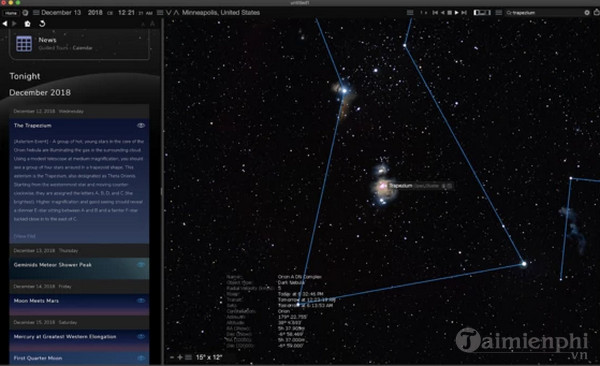The height and width of the screenshot is (366, 600).
Task: Open the location menu icon after AM
Action: pos(160,13)
